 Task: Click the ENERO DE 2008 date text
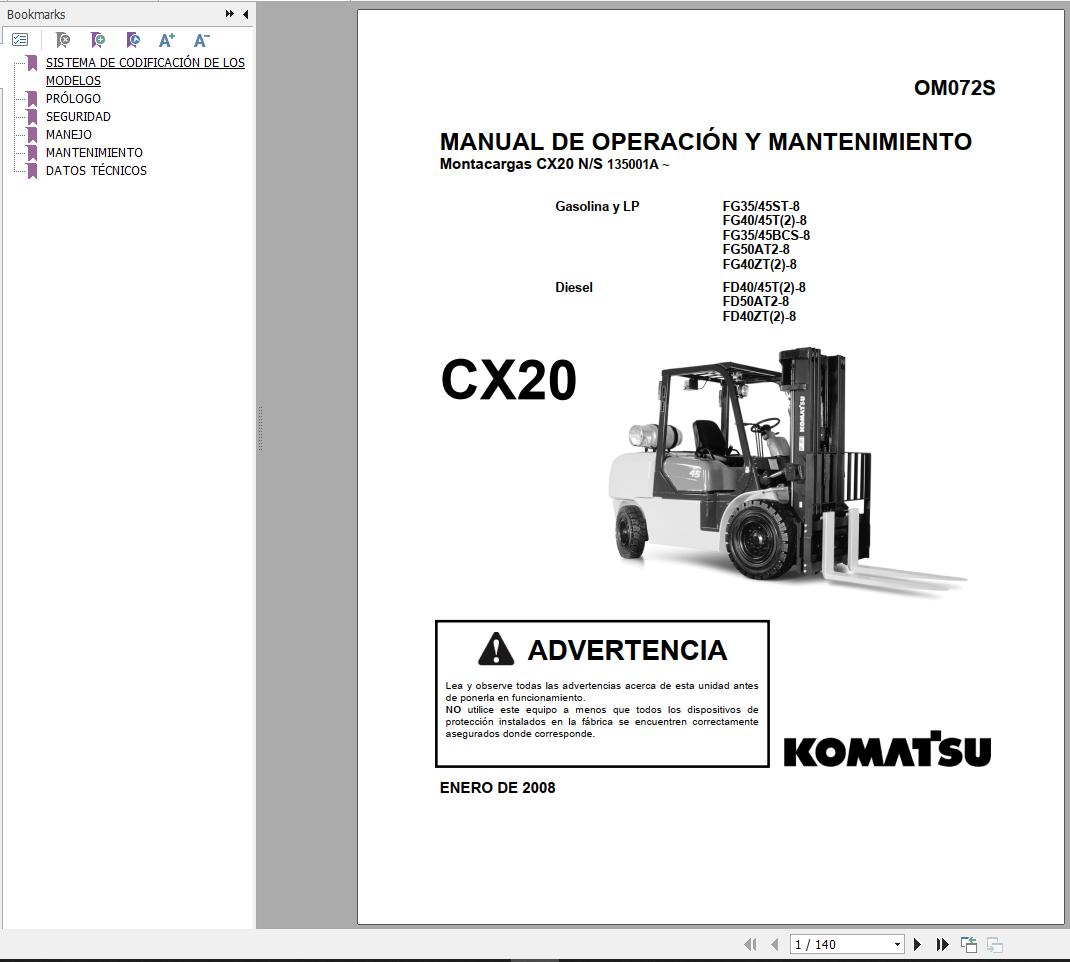click(x=497, y=788)
